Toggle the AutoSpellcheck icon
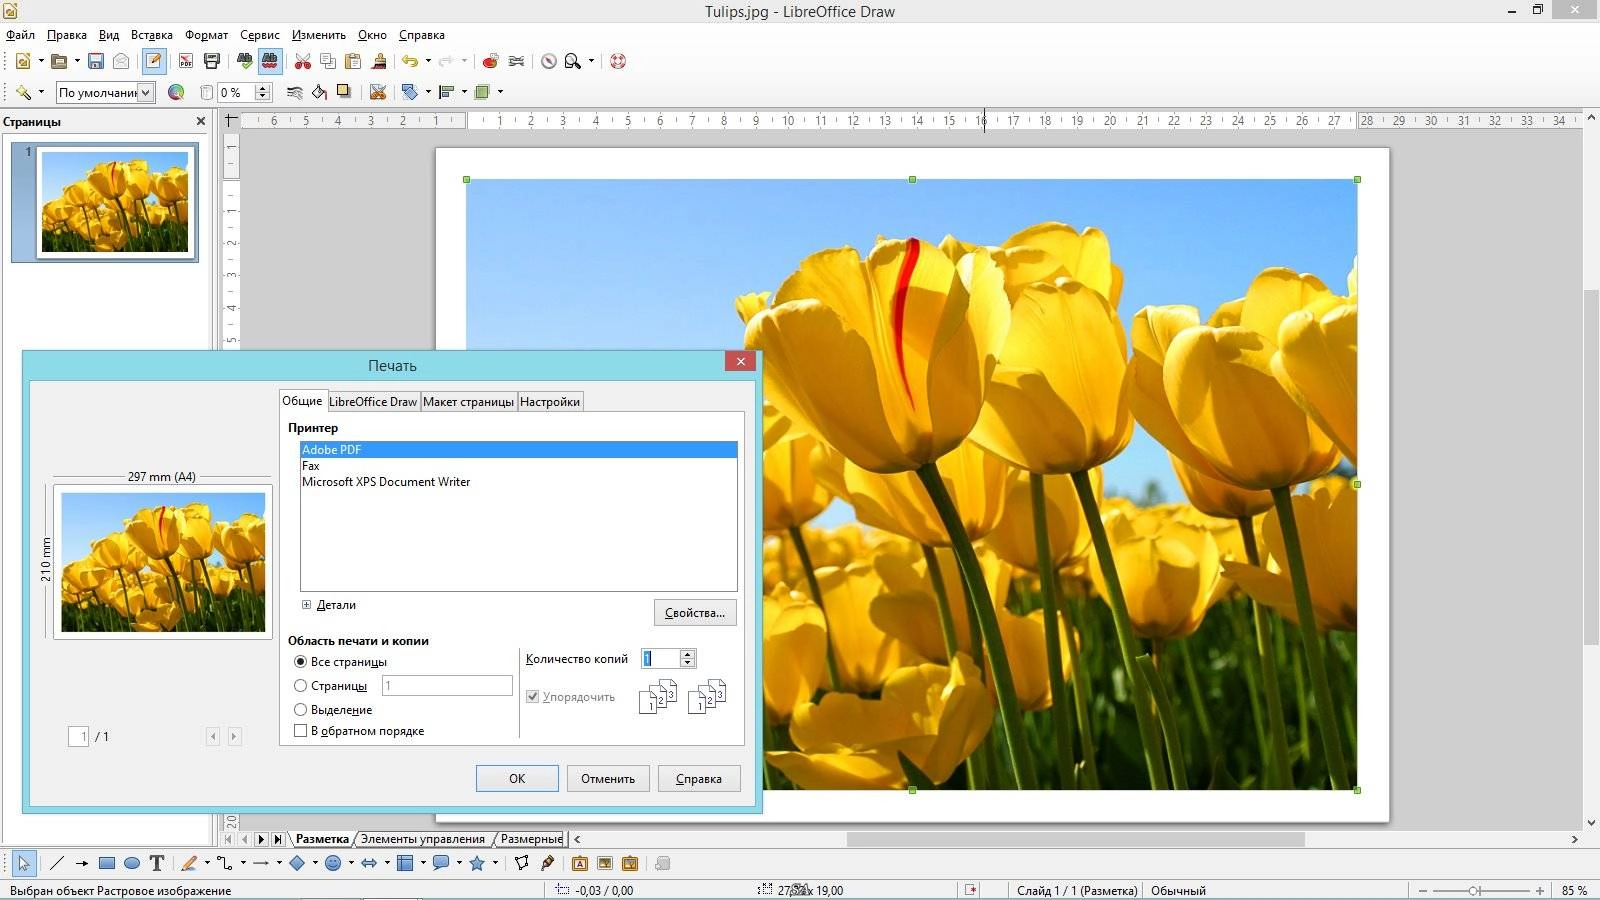Screen dimensions: 1600x900 270,61
